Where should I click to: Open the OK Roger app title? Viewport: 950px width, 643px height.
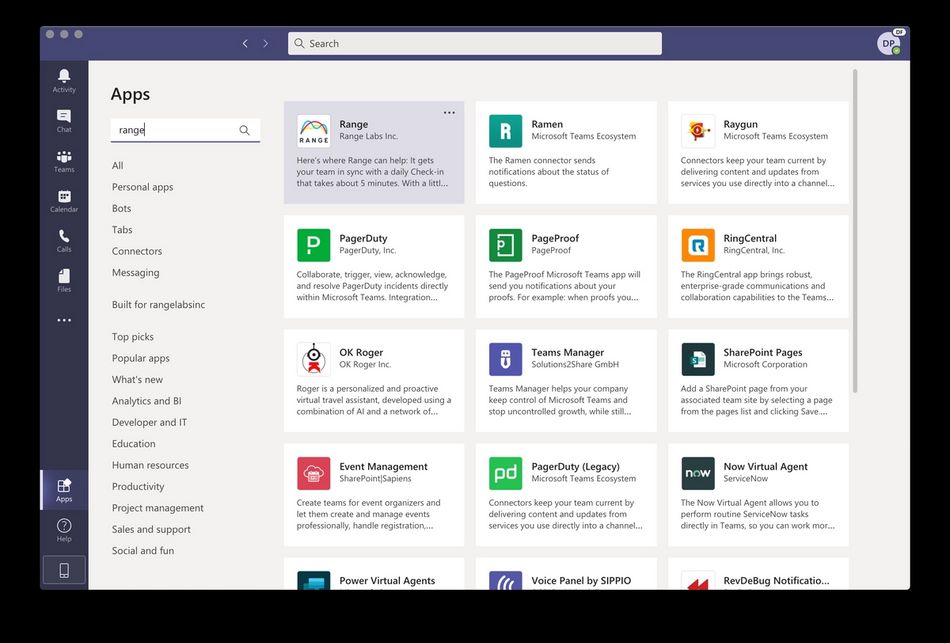pyautogui.click(x=361, y=352)
